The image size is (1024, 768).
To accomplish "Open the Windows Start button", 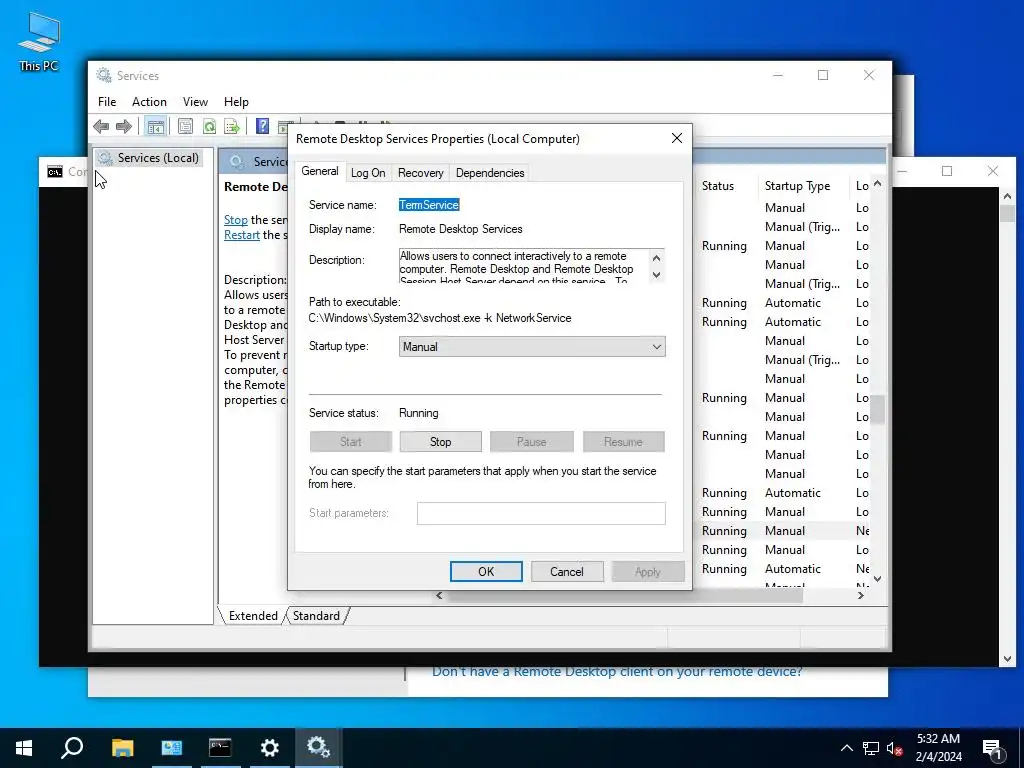I will (24, 747).
